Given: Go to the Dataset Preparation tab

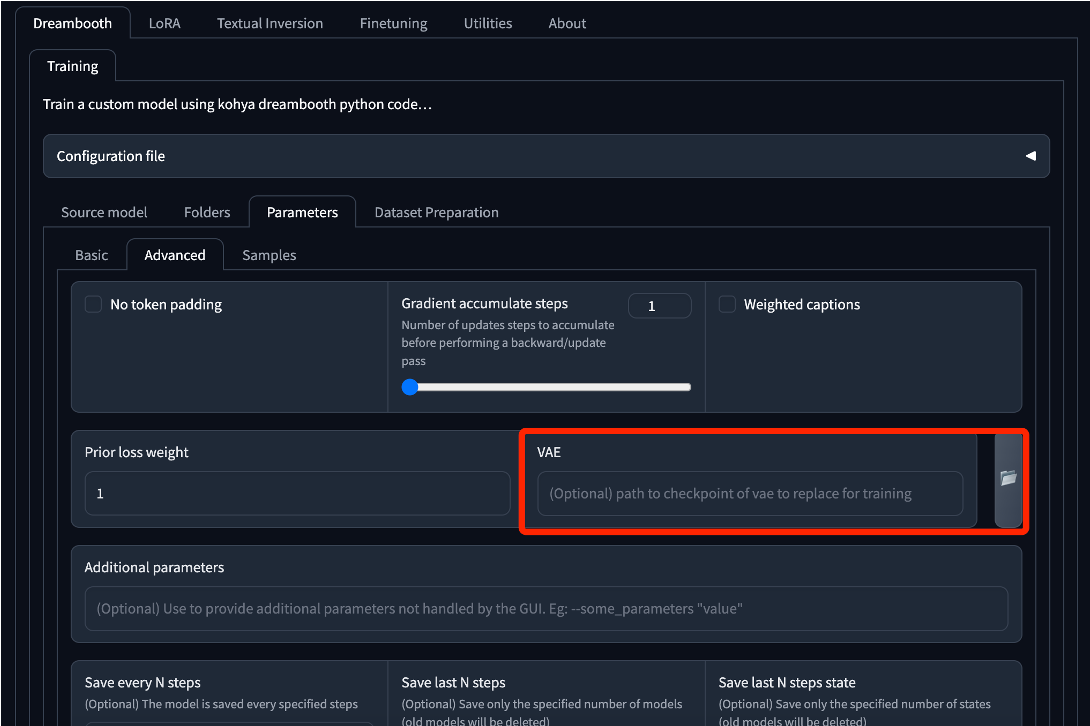Looking at the screenshot, I should (x=436, y=212).
